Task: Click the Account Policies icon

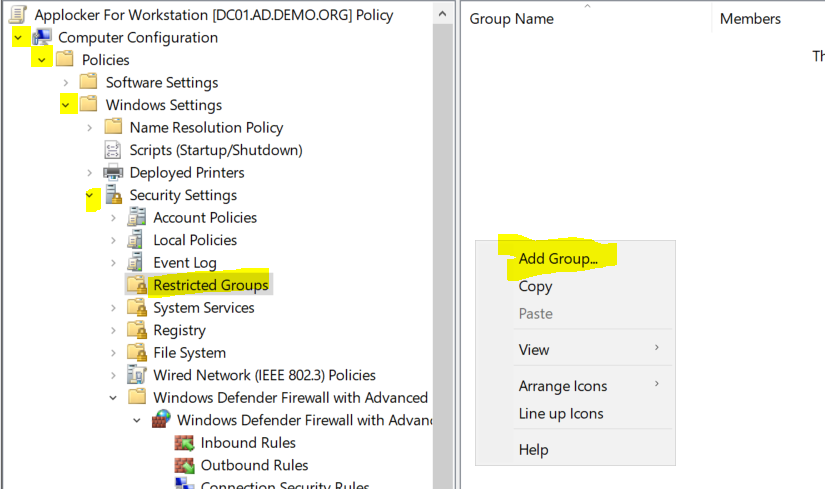Action: [137, 217]
